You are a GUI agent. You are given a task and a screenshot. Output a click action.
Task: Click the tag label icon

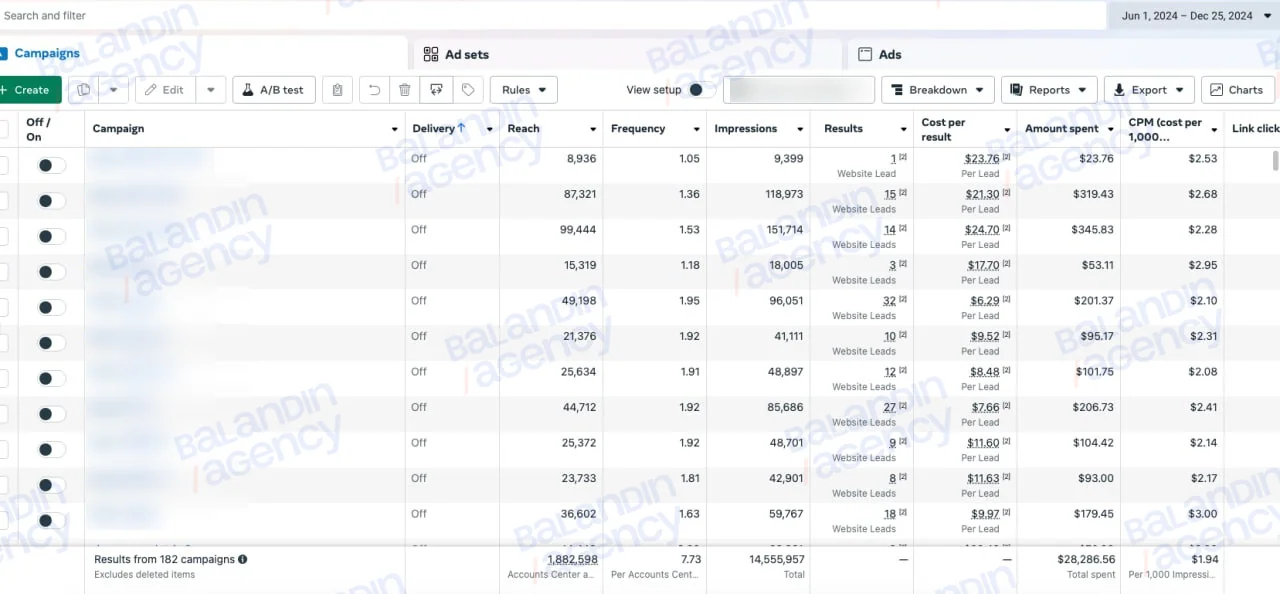point(467,90)
